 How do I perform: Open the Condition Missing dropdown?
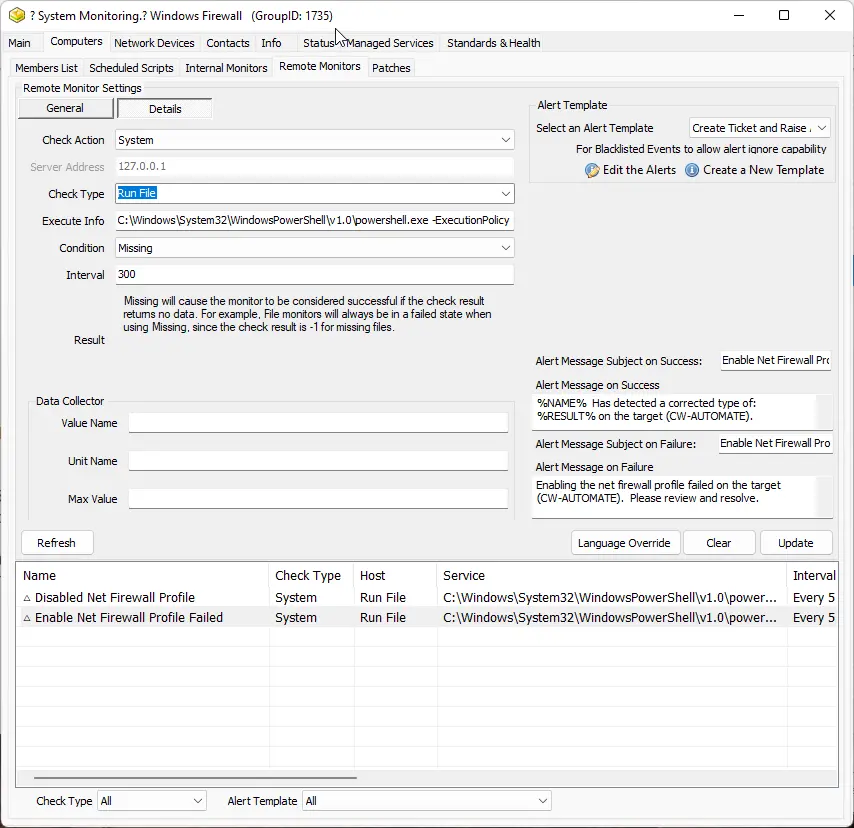(x=505, y=248)
